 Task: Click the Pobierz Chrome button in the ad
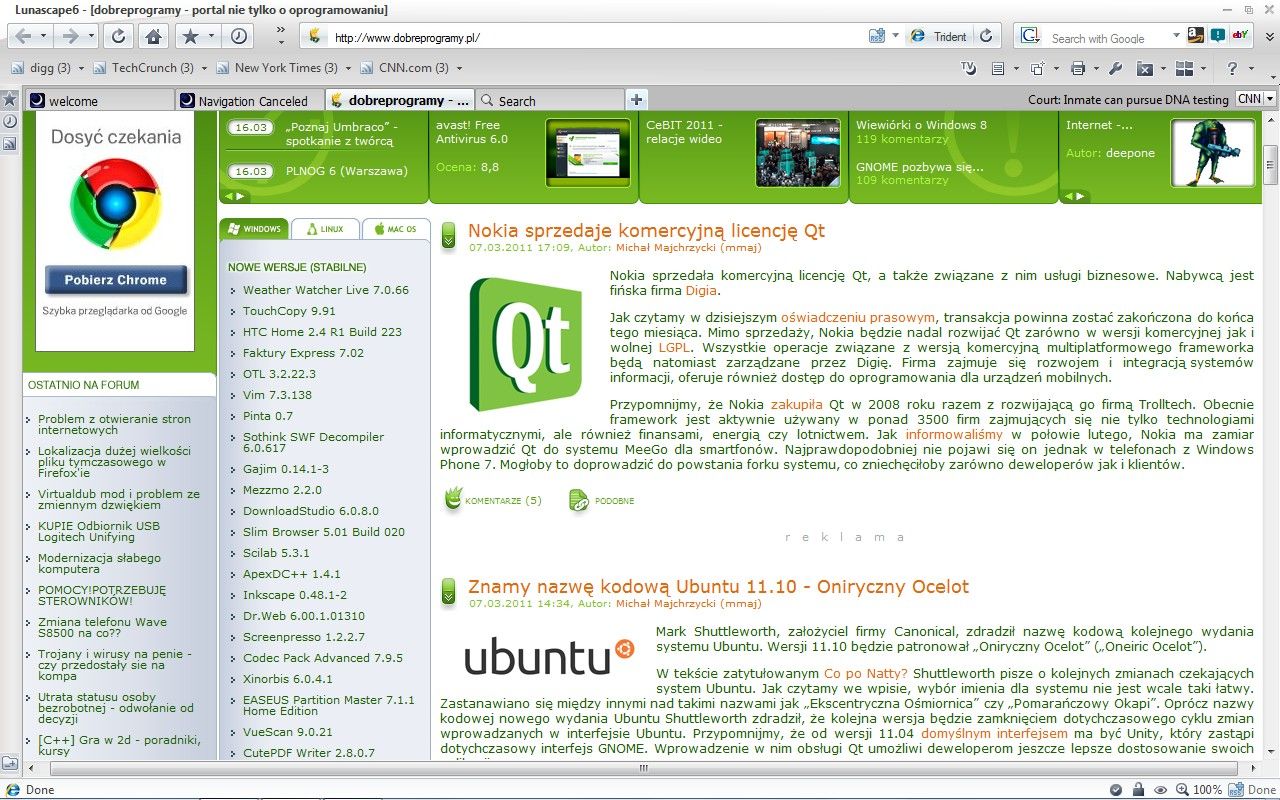116,278
